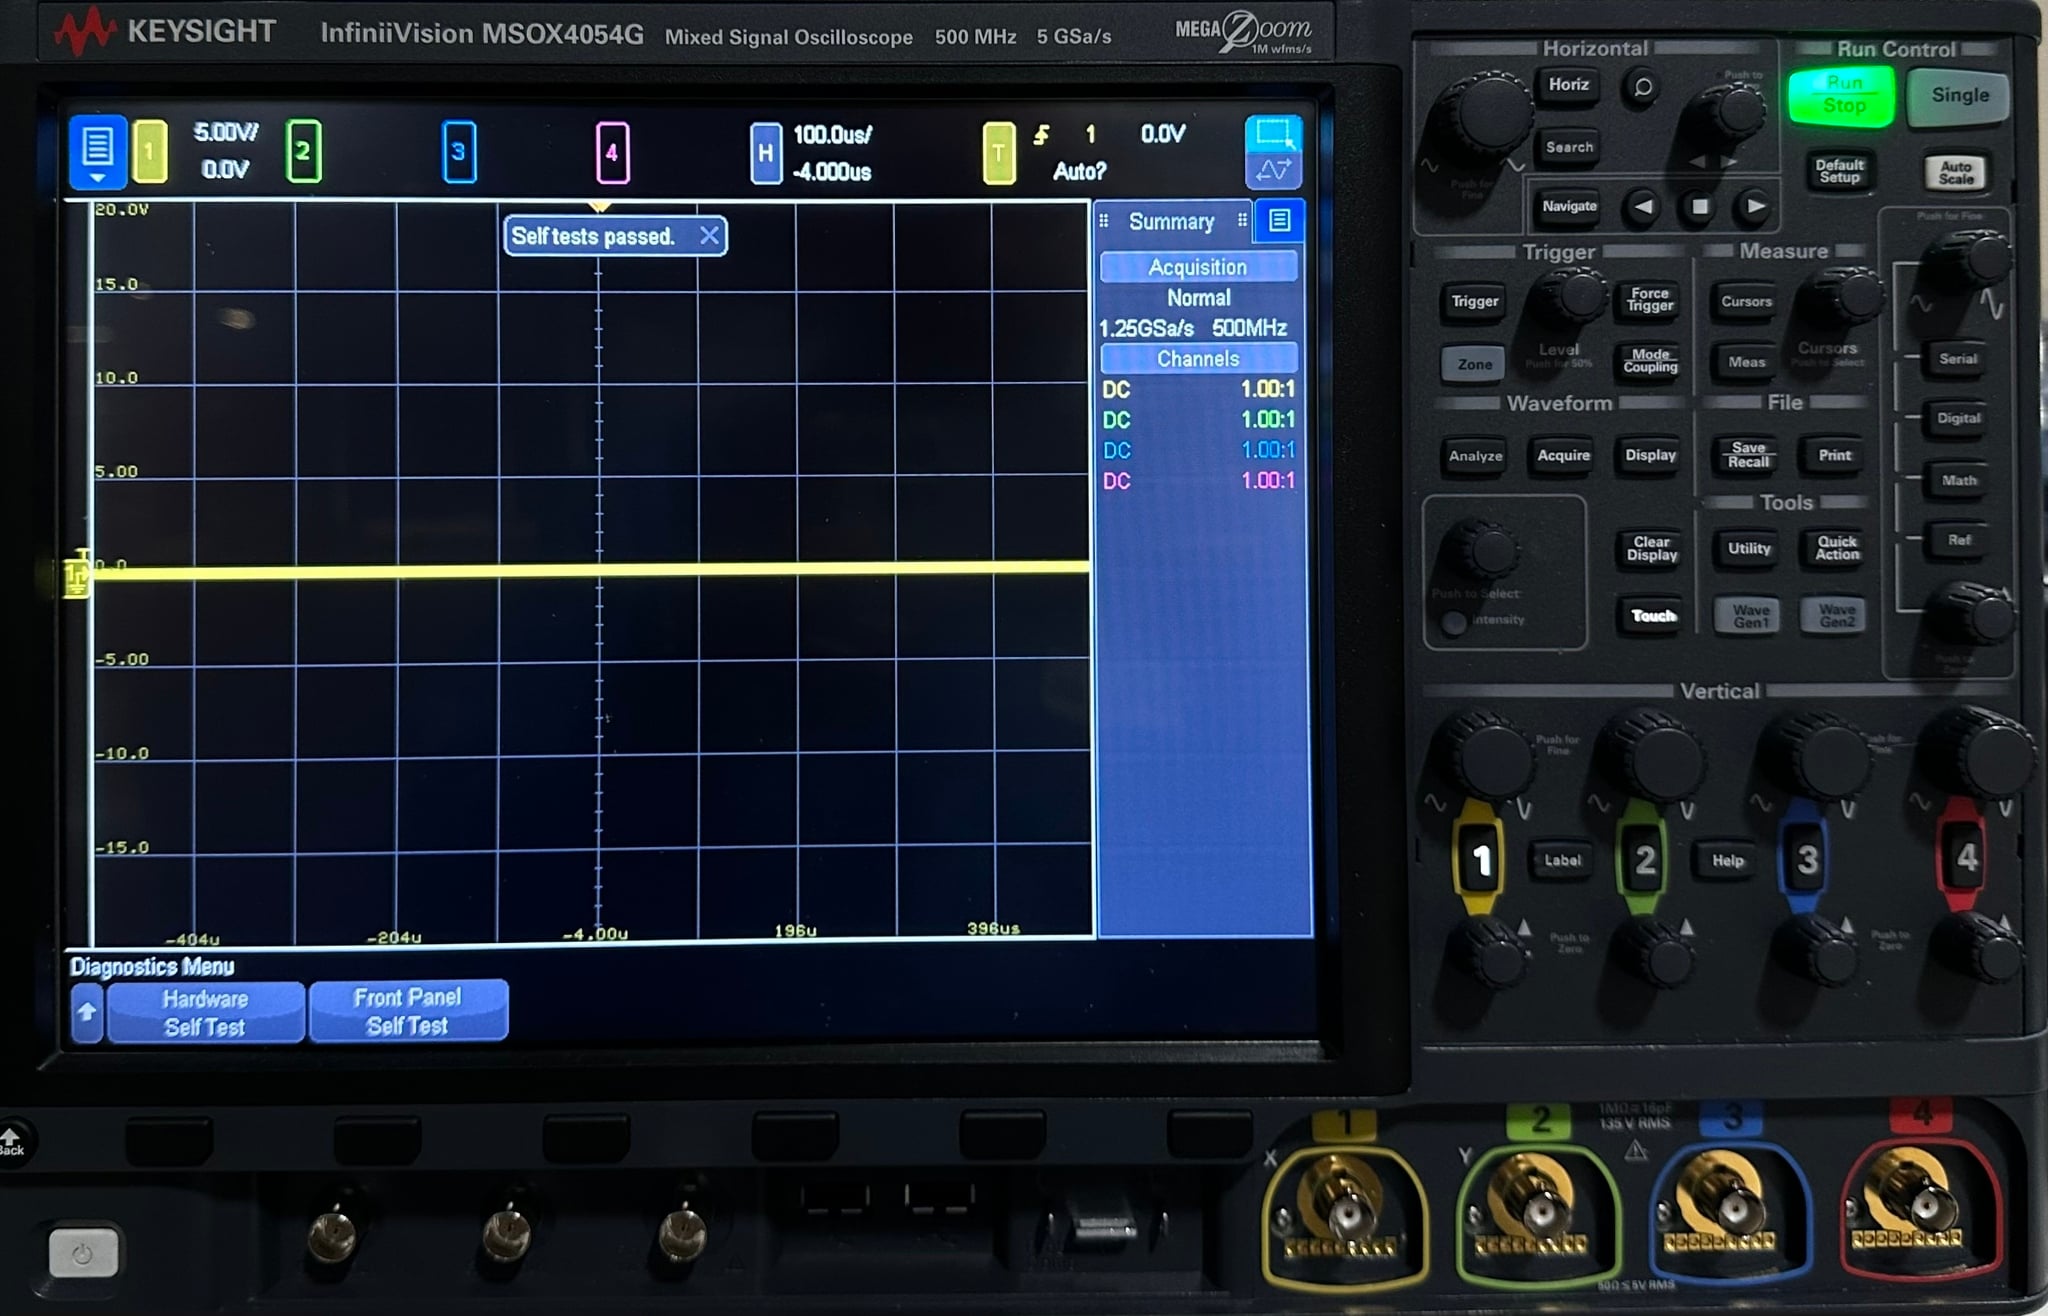This screenshot has width=2048, height=1316.
Task: Start the Front Panel Self Test
Action: 408,1011
